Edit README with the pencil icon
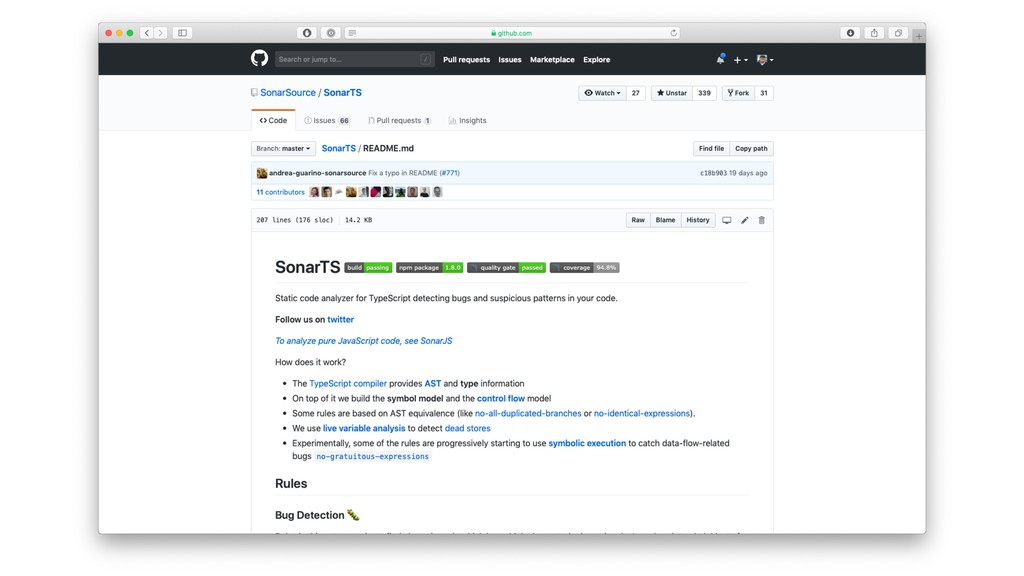1024x576 pixels. click(744, 220)
